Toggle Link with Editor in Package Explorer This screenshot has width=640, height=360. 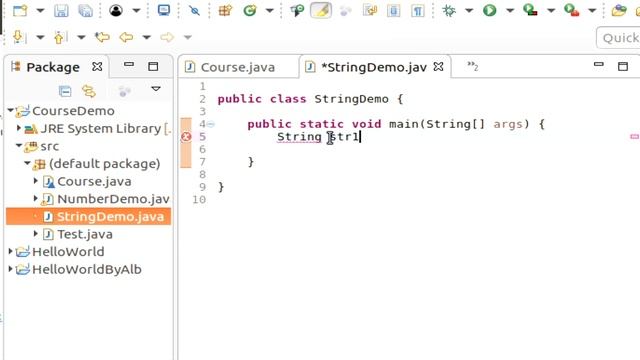click(89, 91)
